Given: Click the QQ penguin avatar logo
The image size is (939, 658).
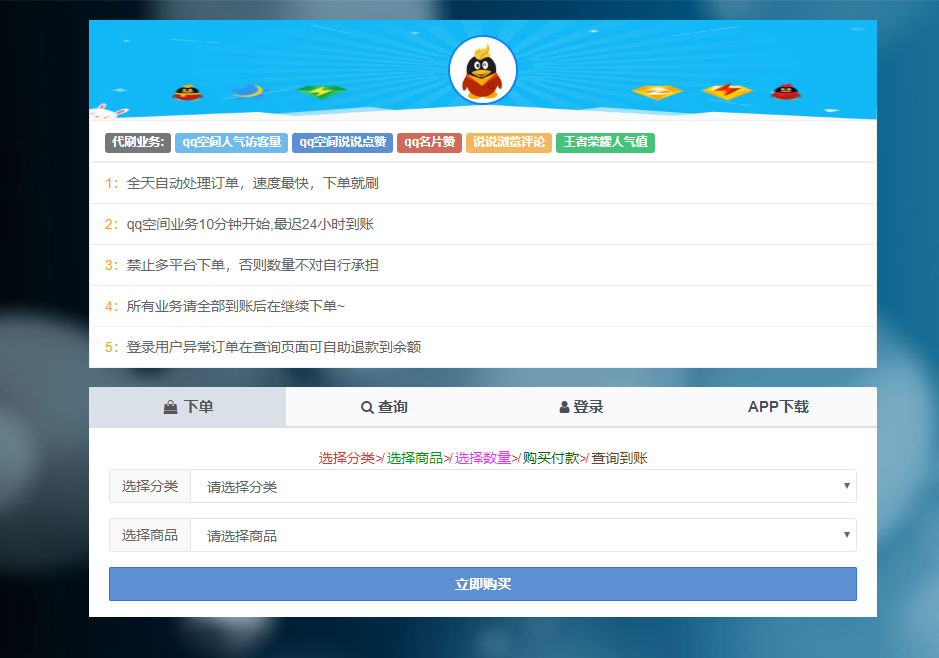Looking at the screenshot, I should tap(483, 70).
